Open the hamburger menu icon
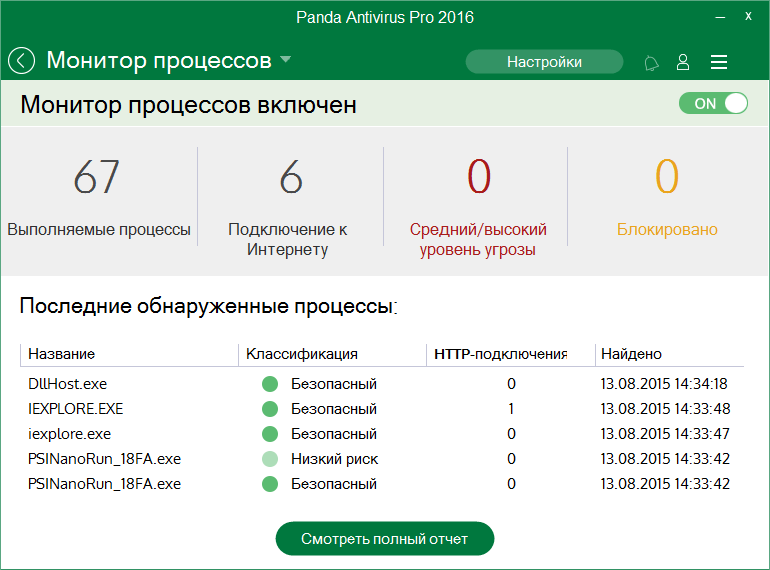The image size is (770, 570). point(719,62)
